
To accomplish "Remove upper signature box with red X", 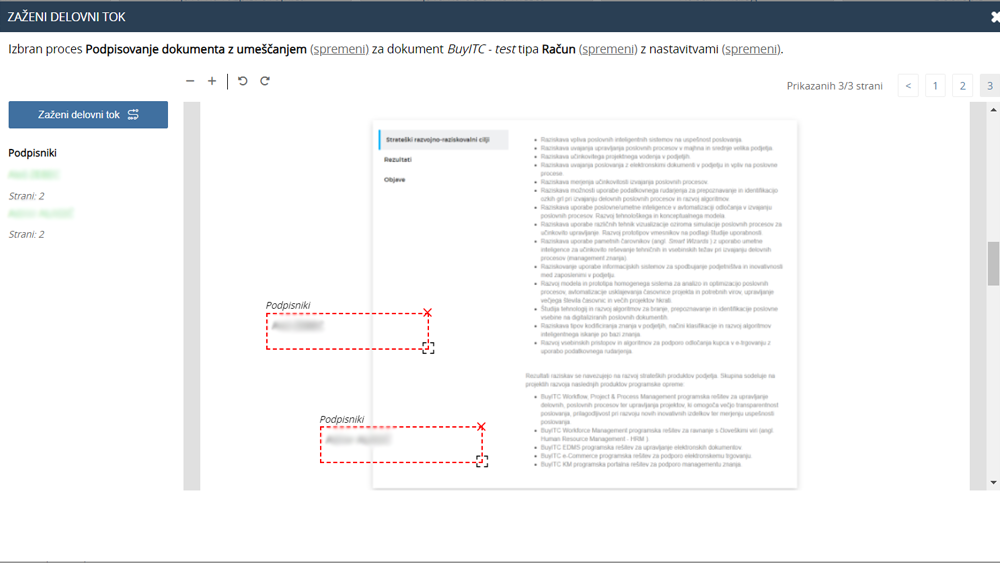I will coord(427,312).
